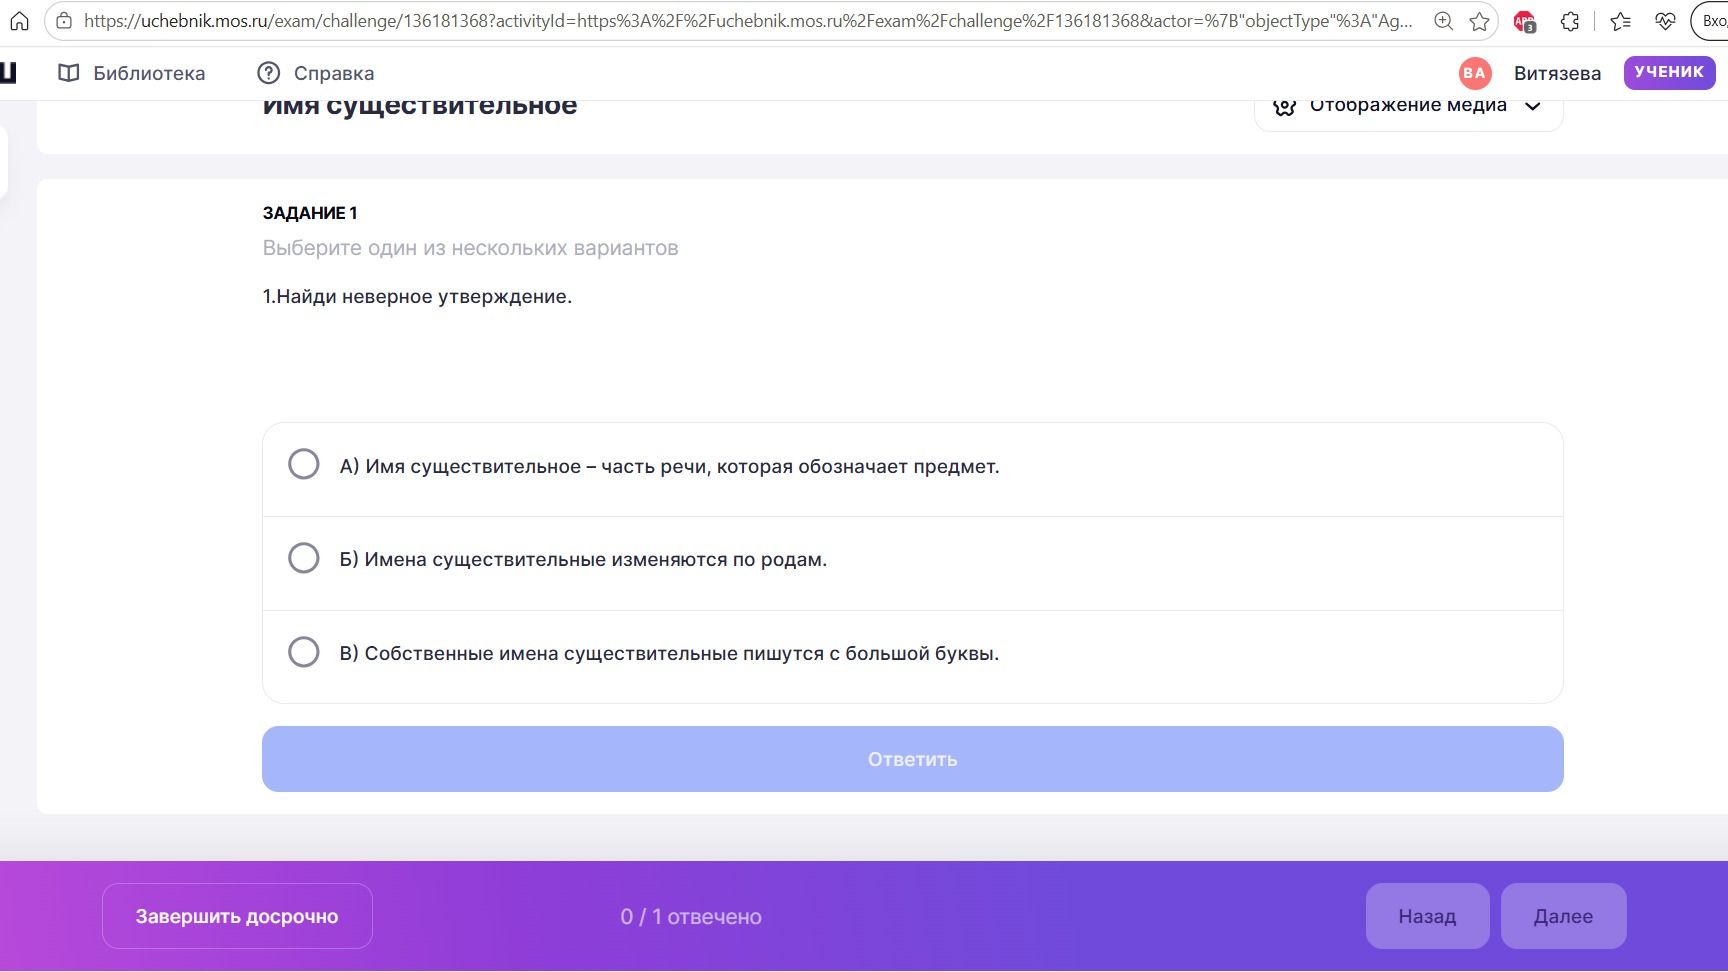Click the browser address bar URL

coord(748,20)
